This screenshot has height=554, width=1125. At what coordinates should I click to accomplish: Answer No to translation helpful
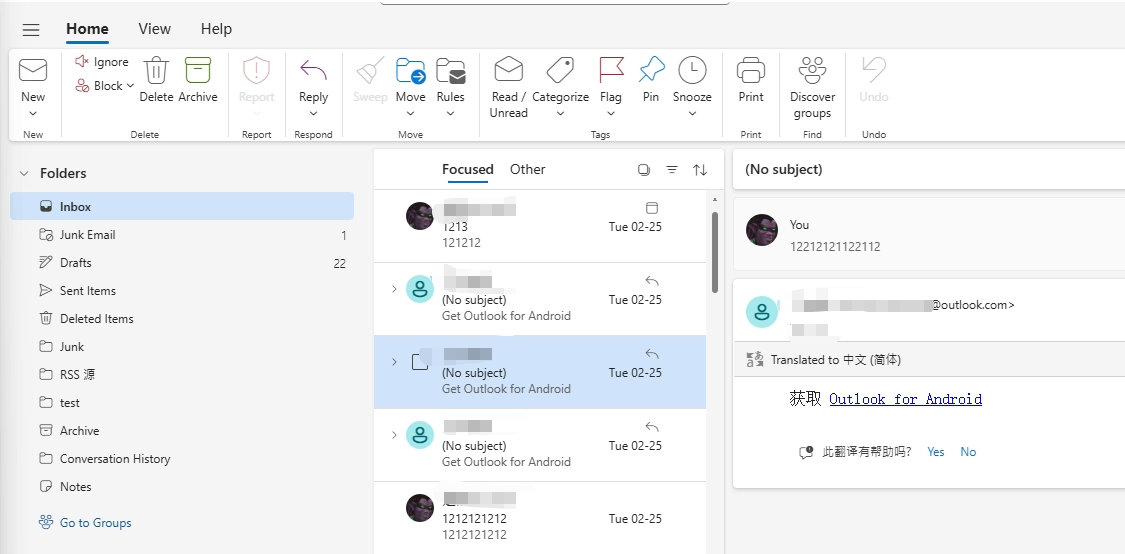(968, 452)
